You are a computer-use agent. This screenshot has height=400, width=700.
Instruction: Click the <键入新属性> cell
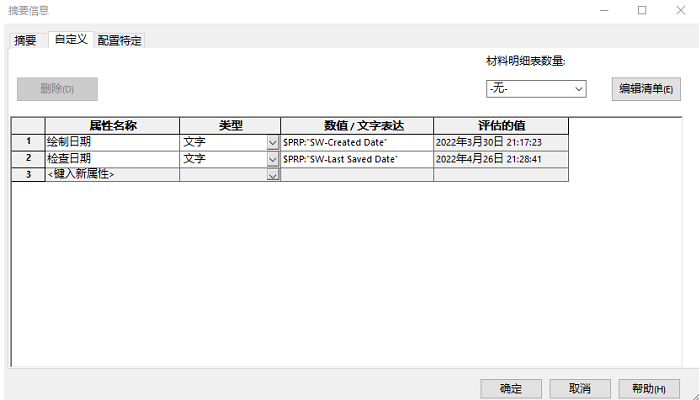(112, 175)
